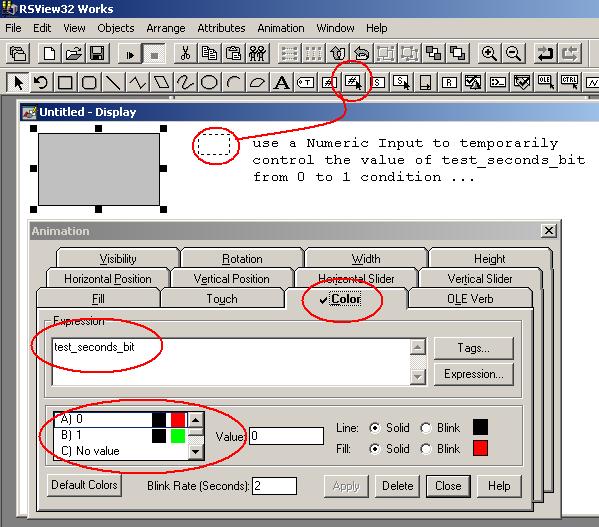599x527 pixels.
Task: Select the Rounded Rectangle tool
Action: 89,82
